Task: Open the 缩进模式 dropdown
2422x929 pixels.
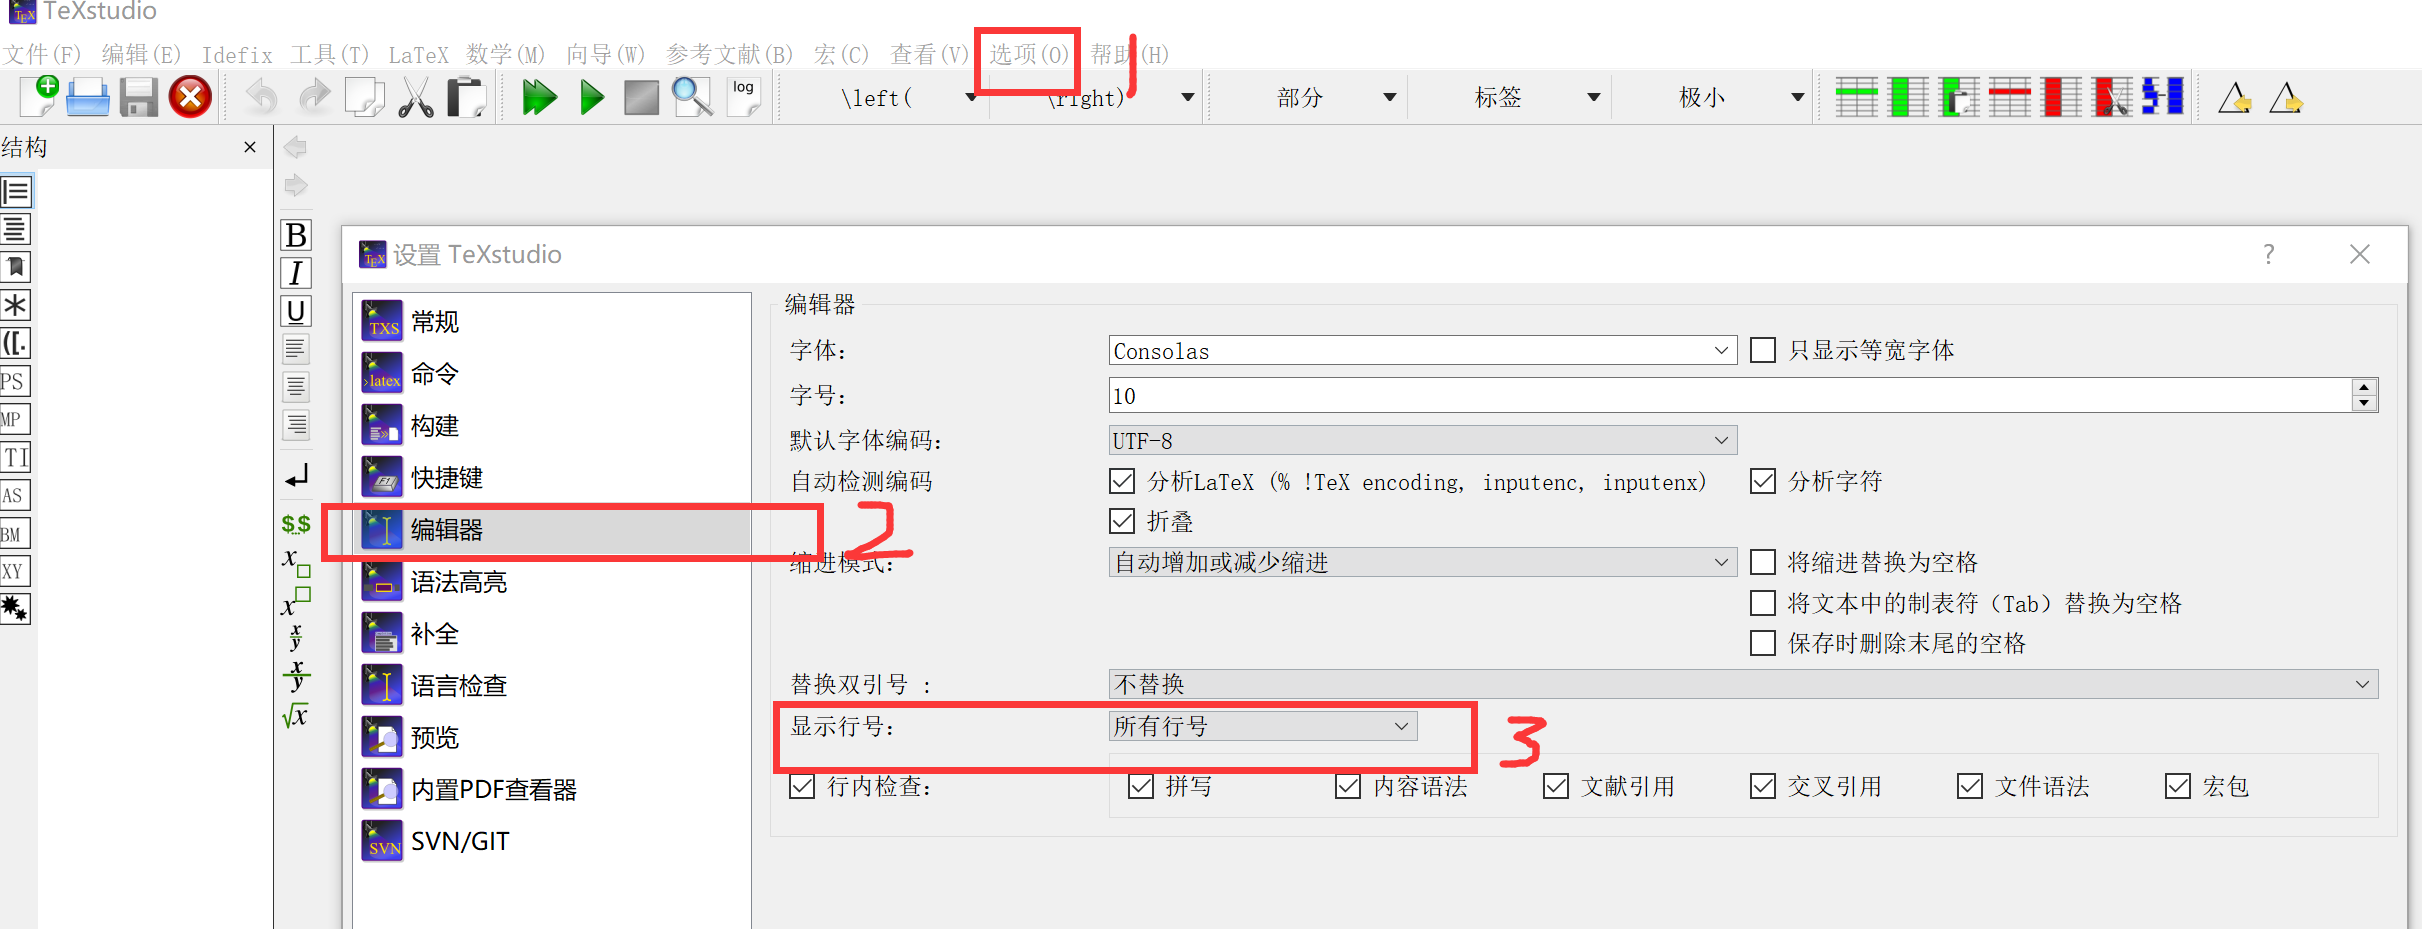Action: click(x=1422, y=562)
